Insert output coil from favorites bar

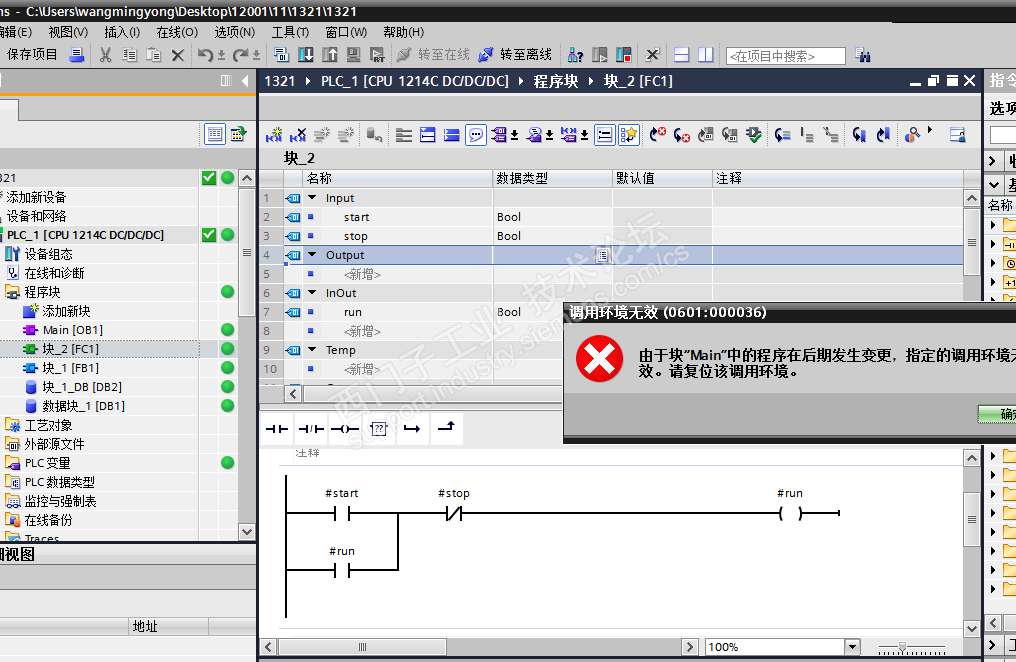click(x=345, y=429)
